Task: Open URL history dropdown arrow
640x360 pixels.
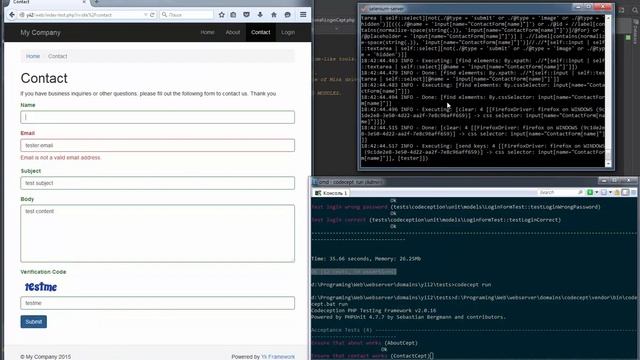Action: point(145,15)
